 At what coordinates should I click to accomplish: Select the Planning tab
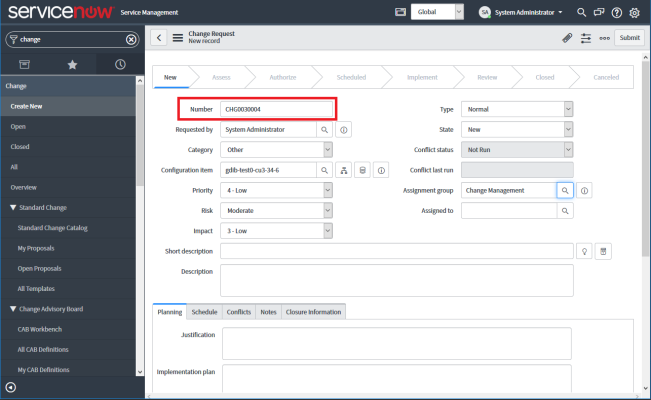tap(169, 312)
